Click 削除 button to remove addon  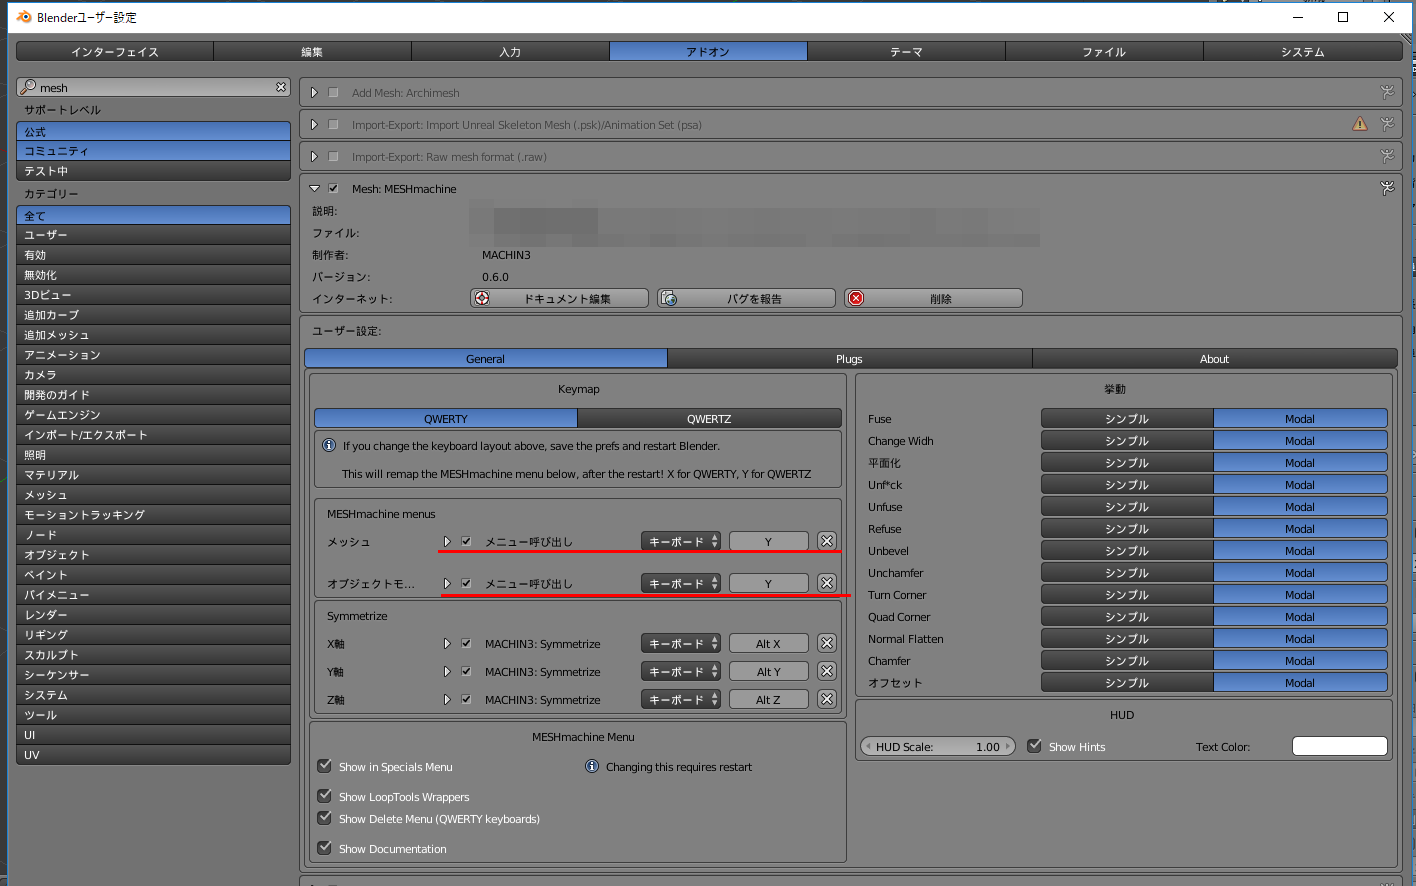(933, 298)
